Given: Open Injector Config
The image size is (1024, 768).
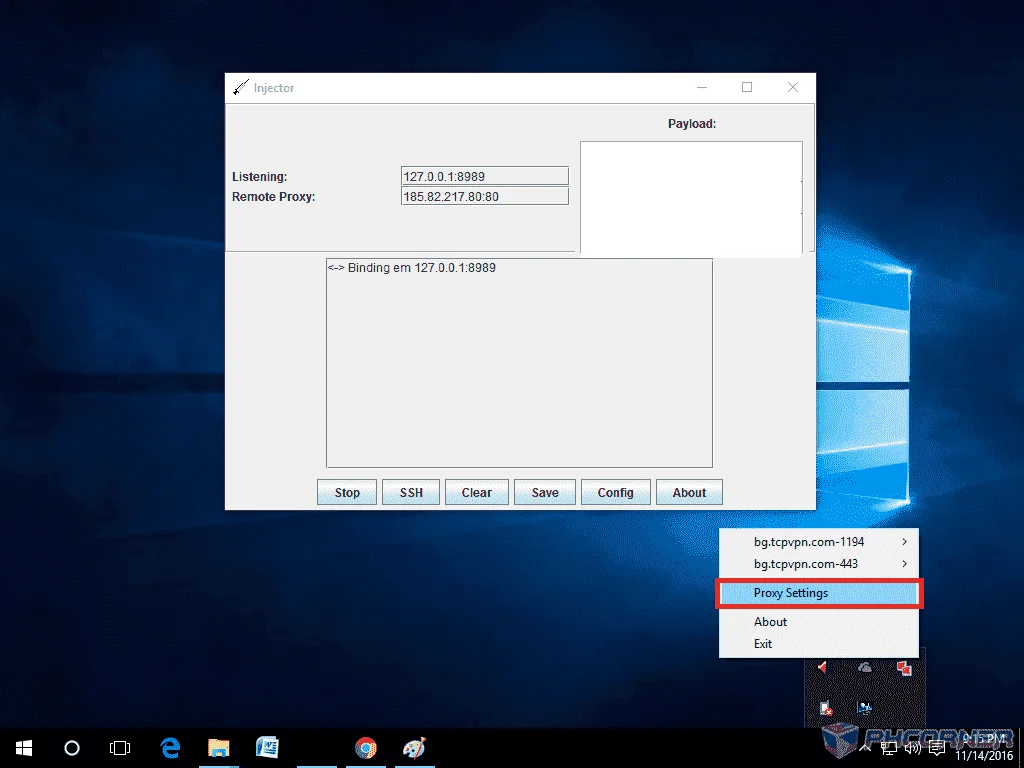Looking at the screenshot, I should coord(615,492).
